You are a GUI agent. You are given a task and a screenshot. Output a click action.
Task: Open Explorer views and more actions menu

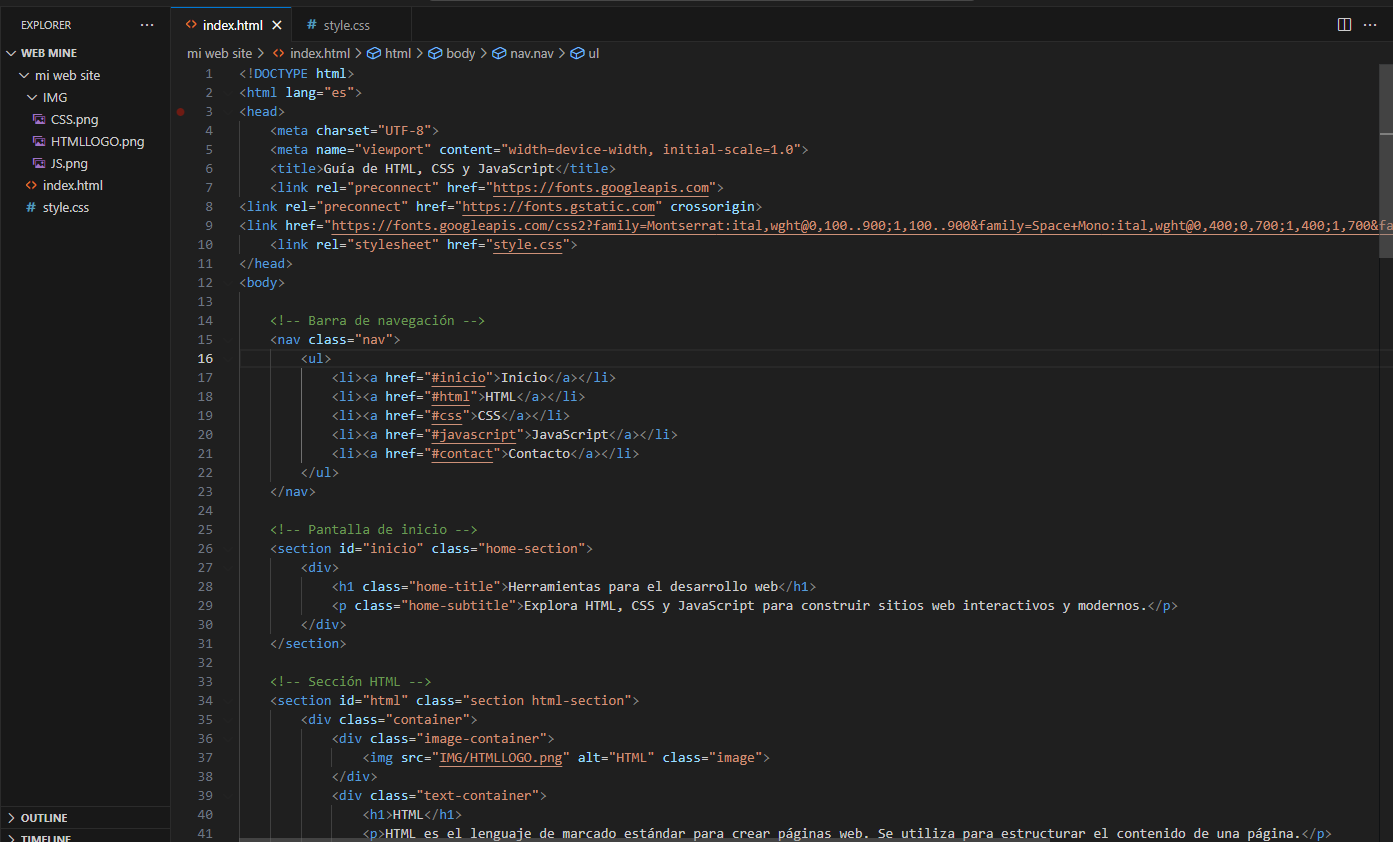tap(147, 25)
